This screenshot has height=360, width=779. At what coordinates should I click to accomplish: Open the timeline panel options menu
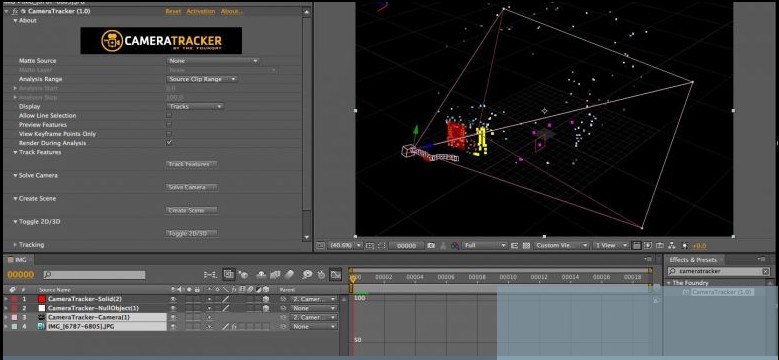click(x=649, y=259)
